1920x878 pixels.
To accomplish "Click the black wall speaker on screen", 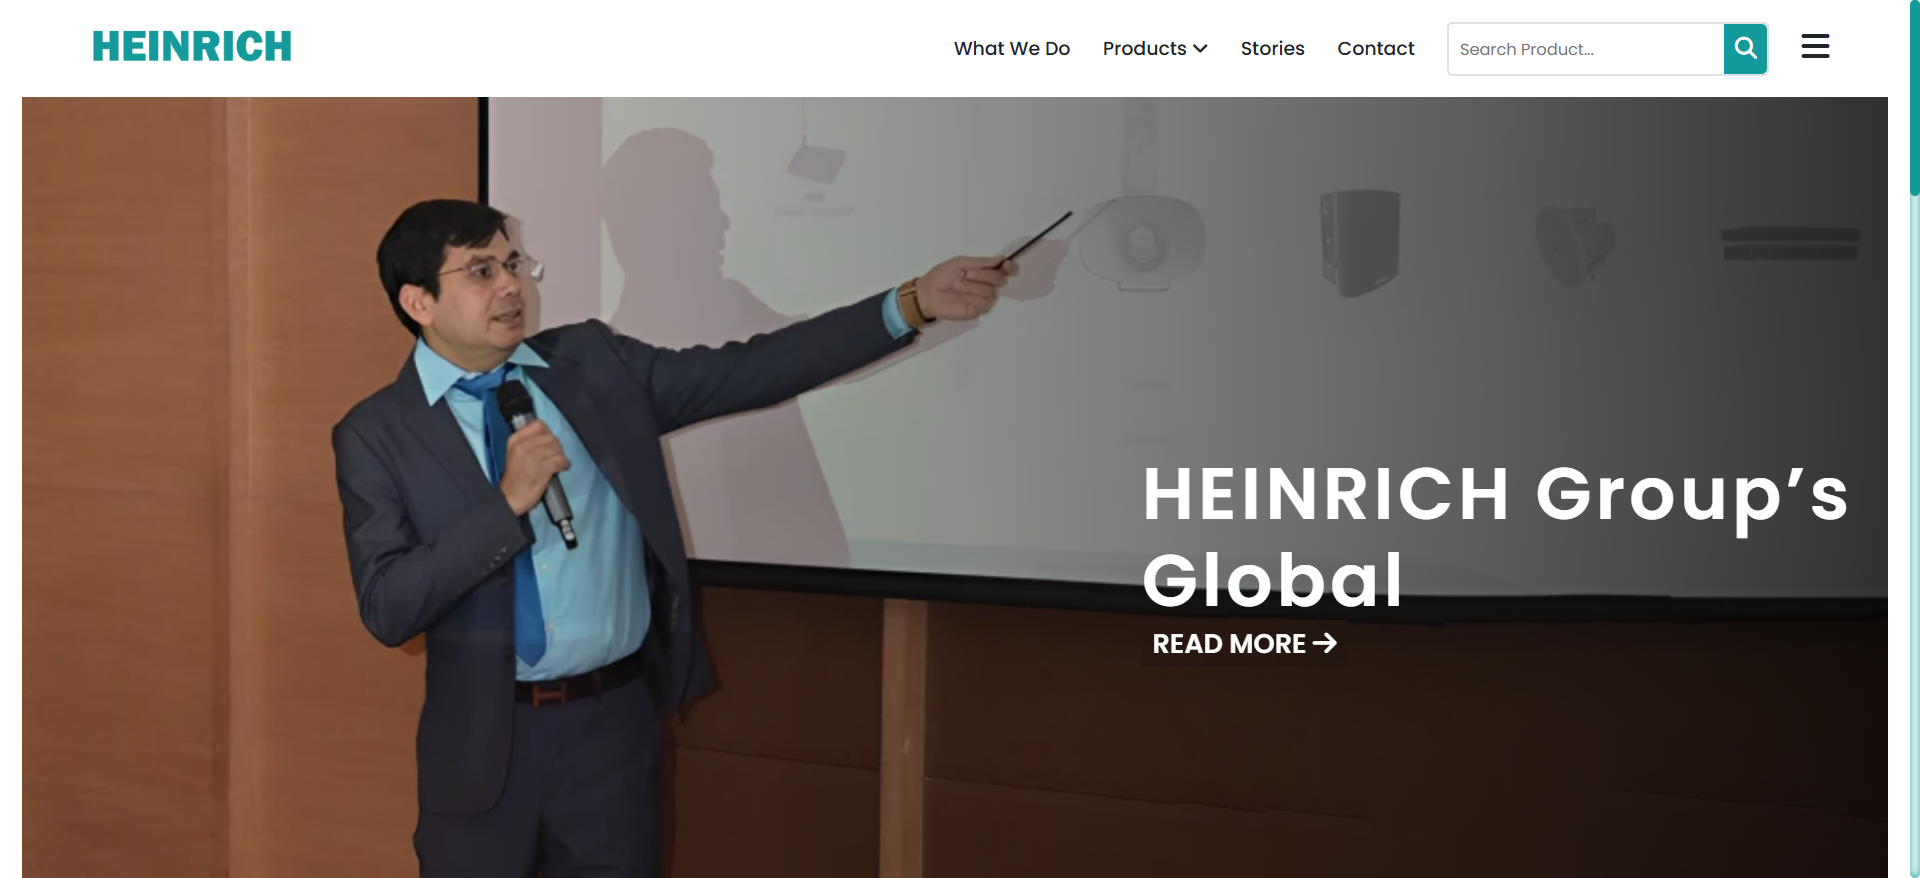I will click(x=1359, y=242).
